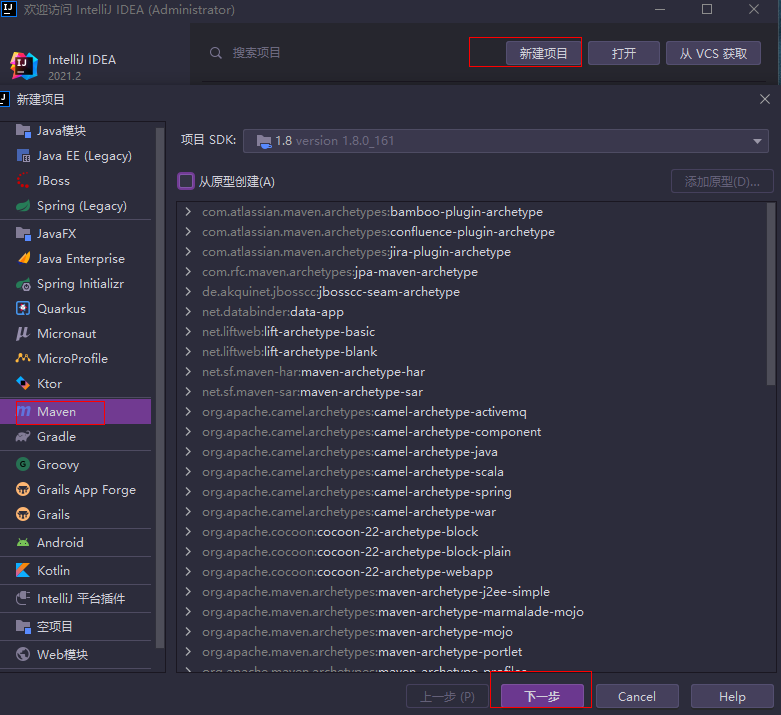Select Gradle project type

click(x=76, y=436)
